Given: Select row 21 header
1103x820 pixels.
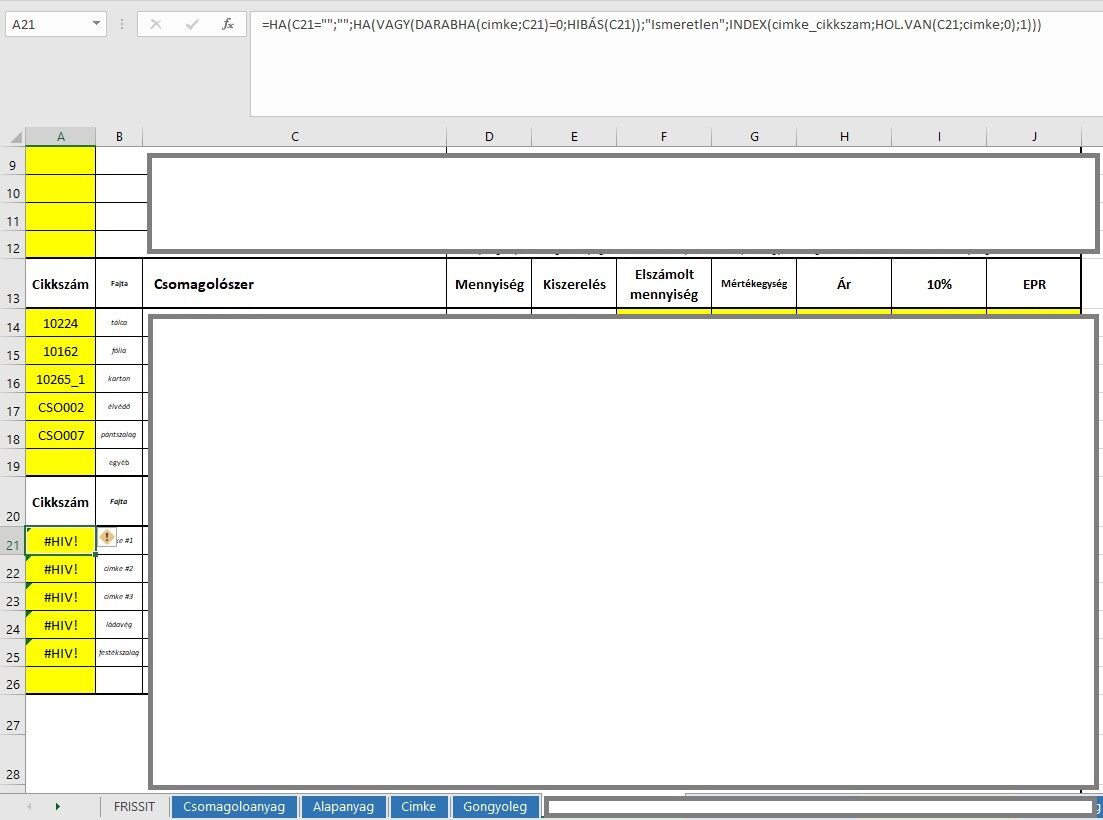Looking at the screenshot, I should (x=13, y=541).
